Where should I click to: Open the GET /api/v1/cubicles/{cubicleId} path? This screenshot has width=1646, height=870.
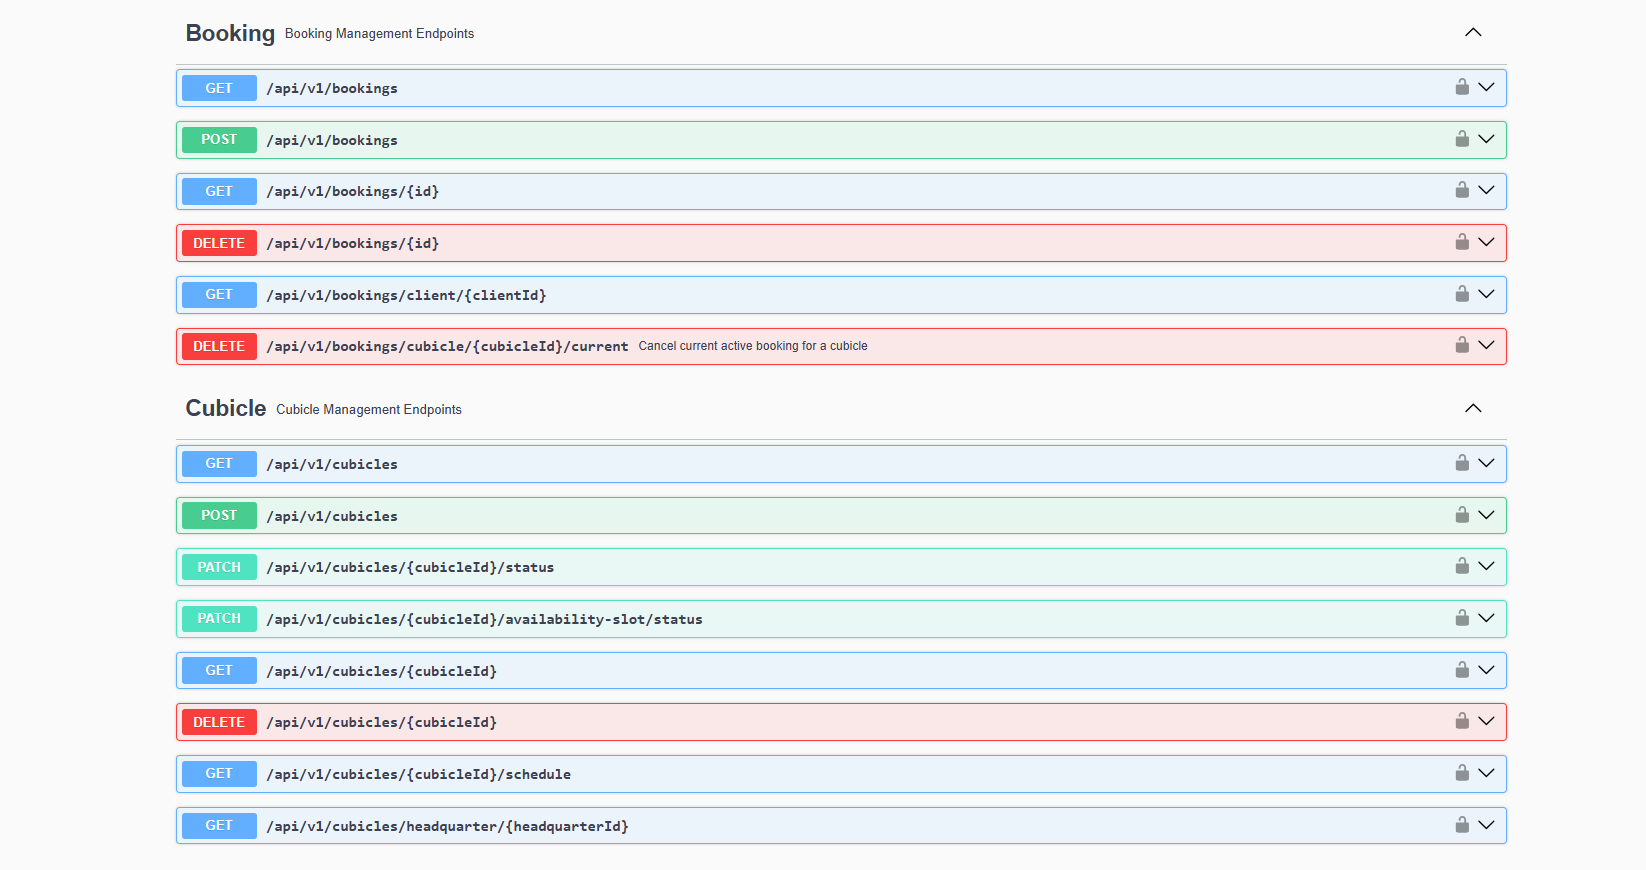click(381, 671)
